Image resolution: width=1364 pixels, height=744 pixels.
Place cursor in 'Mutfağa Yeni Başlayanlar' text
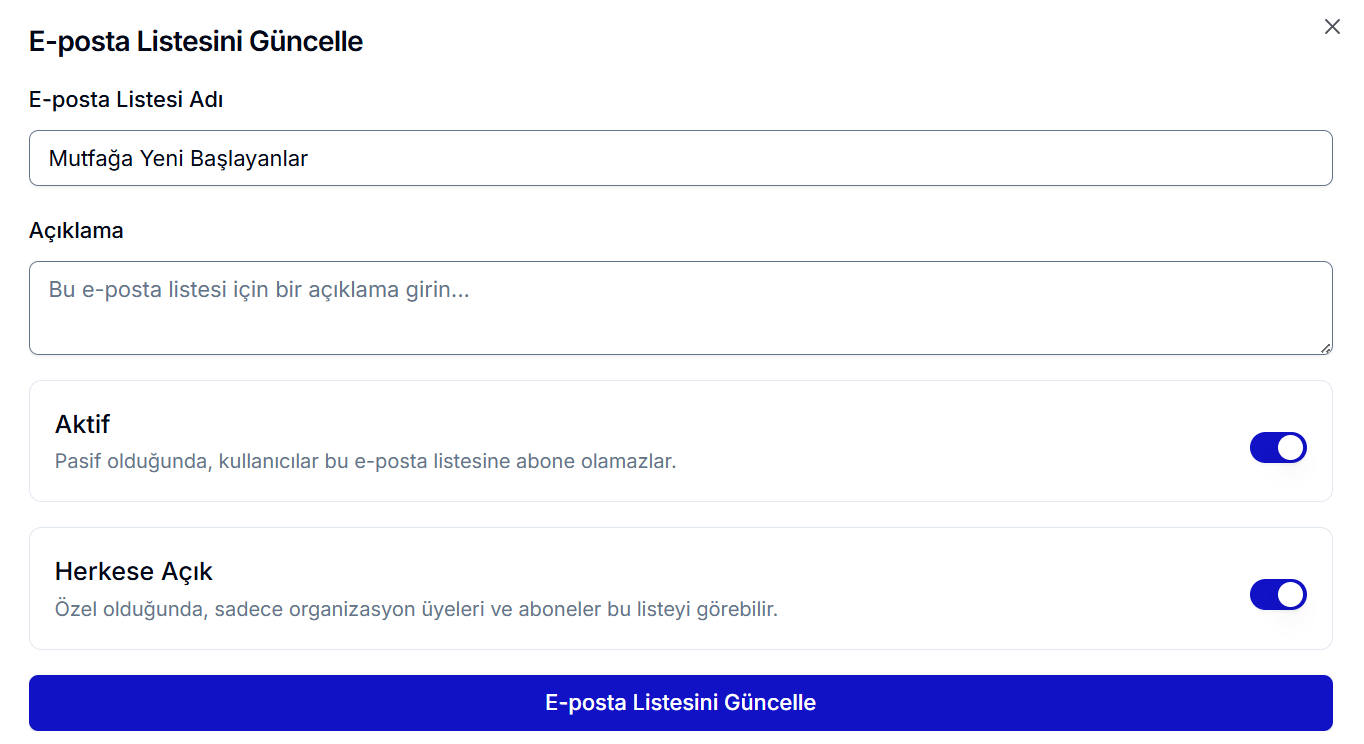pyautogui.click(x=178, y=158)
